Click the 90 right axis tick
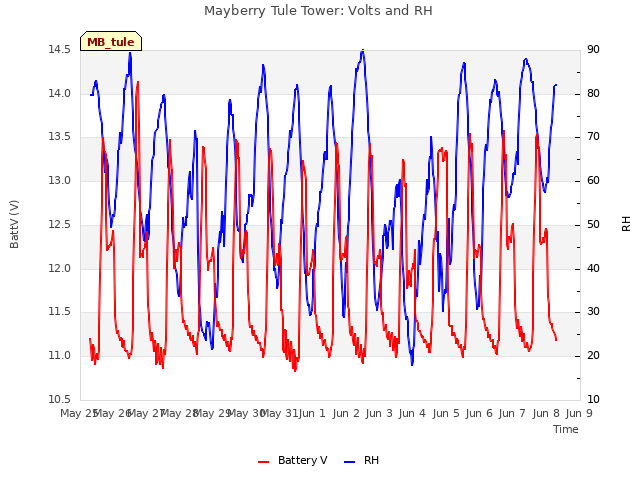 593,49
